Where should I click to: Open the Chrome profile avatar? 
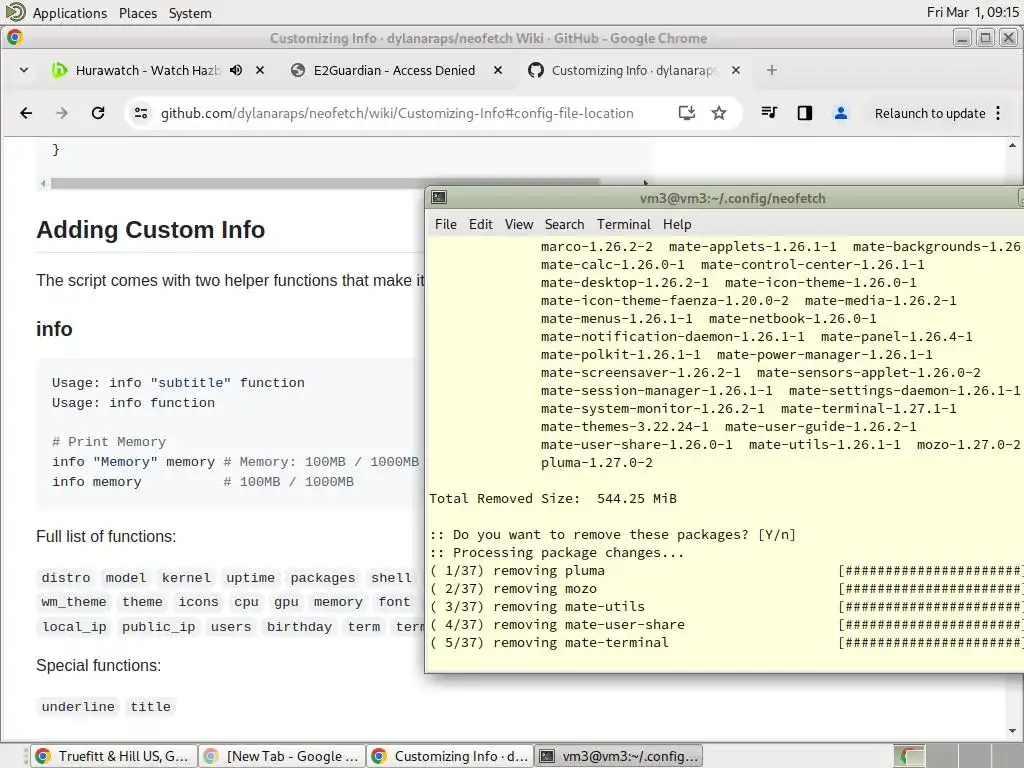pyautogui.click(x=840, y=113)
